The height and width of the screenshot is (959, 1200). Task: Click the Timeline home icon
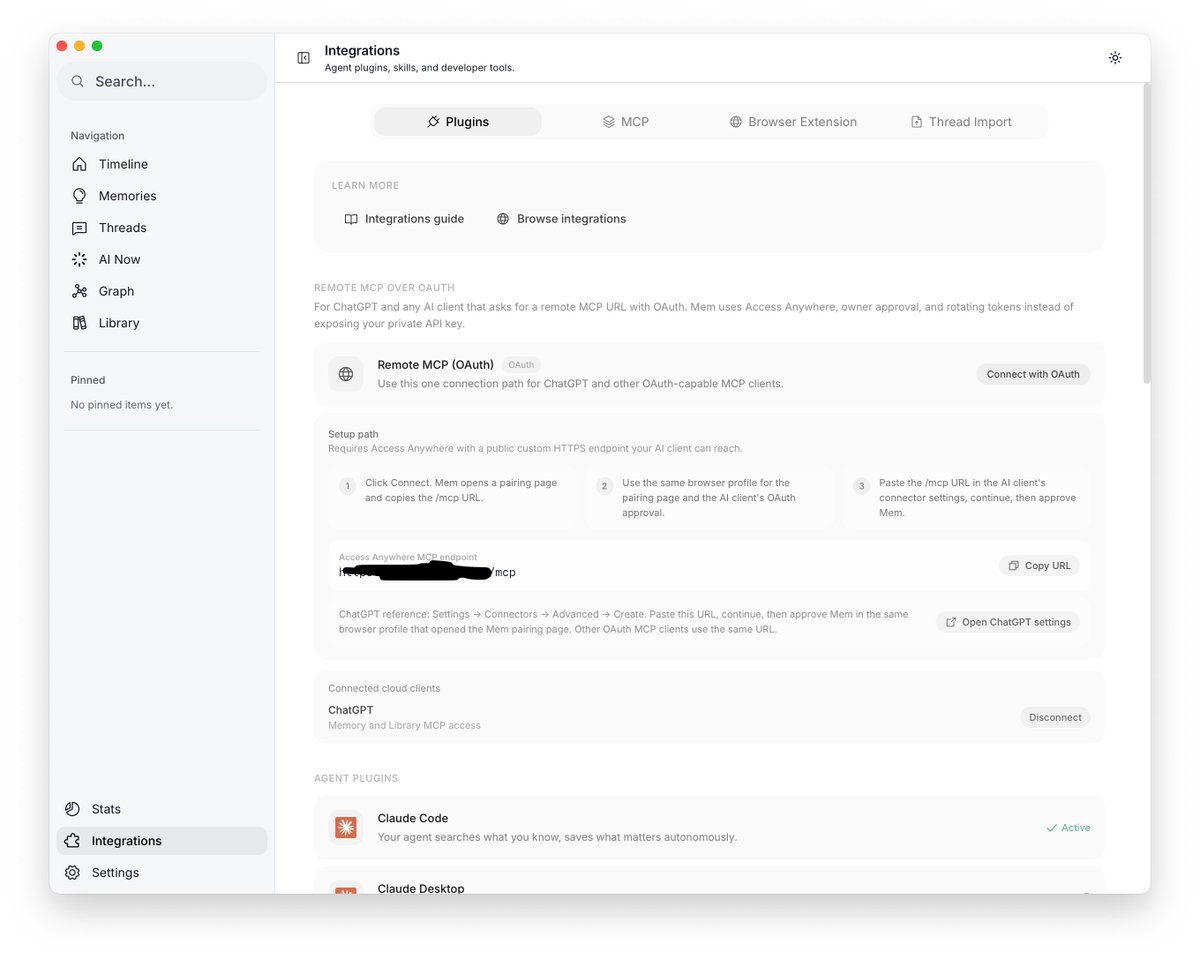80,164
